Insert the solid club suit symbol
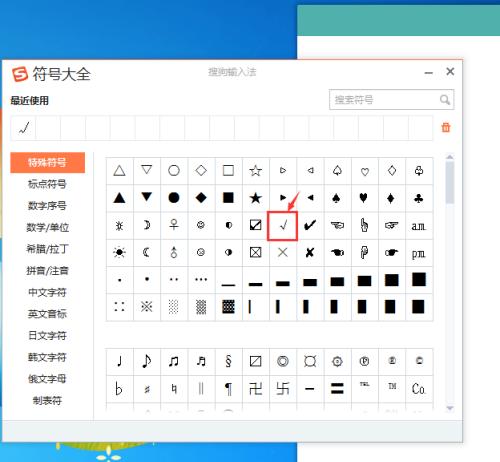 pyautogui.click(x=419, y=198)
